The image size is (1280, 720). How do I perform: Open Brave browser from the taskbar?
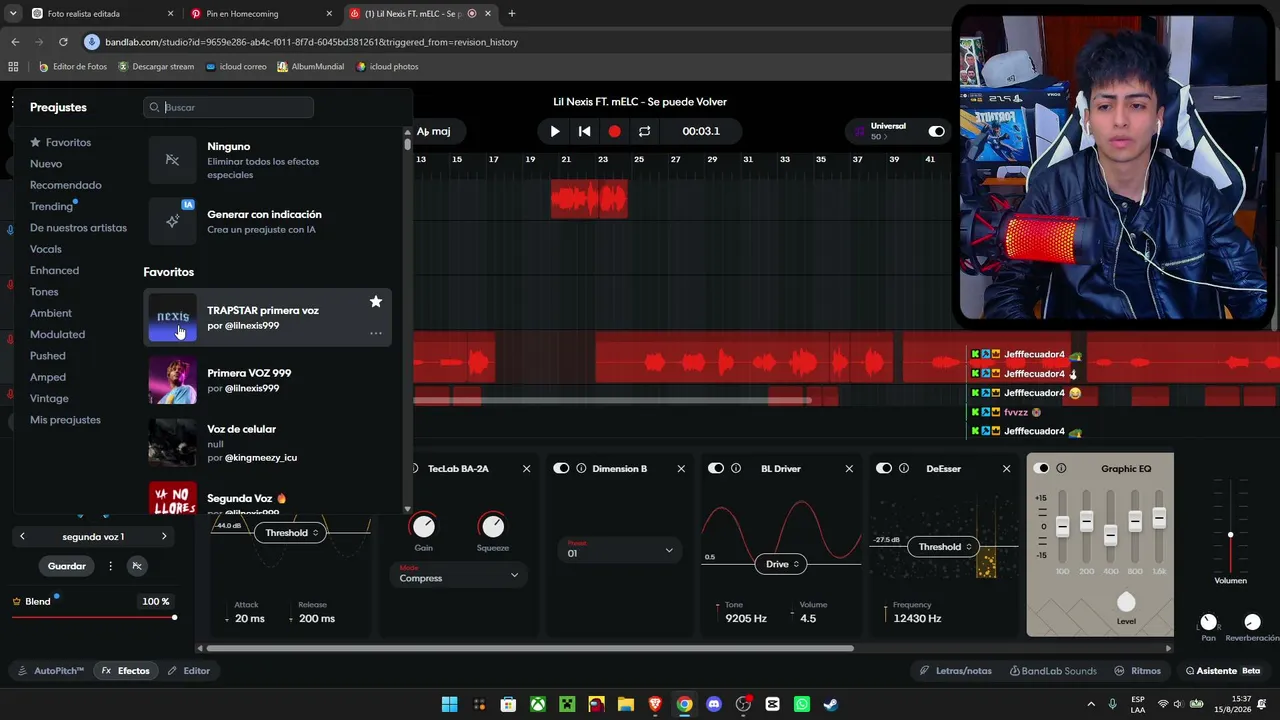[x=655, y=704]
